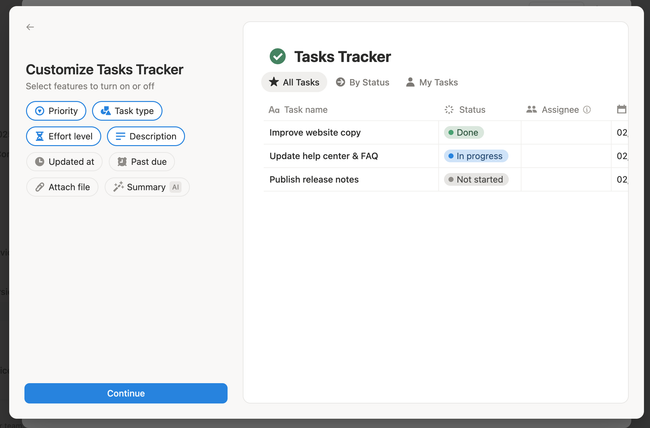Click the info icon beside Assignee

(x=587, y=110)
